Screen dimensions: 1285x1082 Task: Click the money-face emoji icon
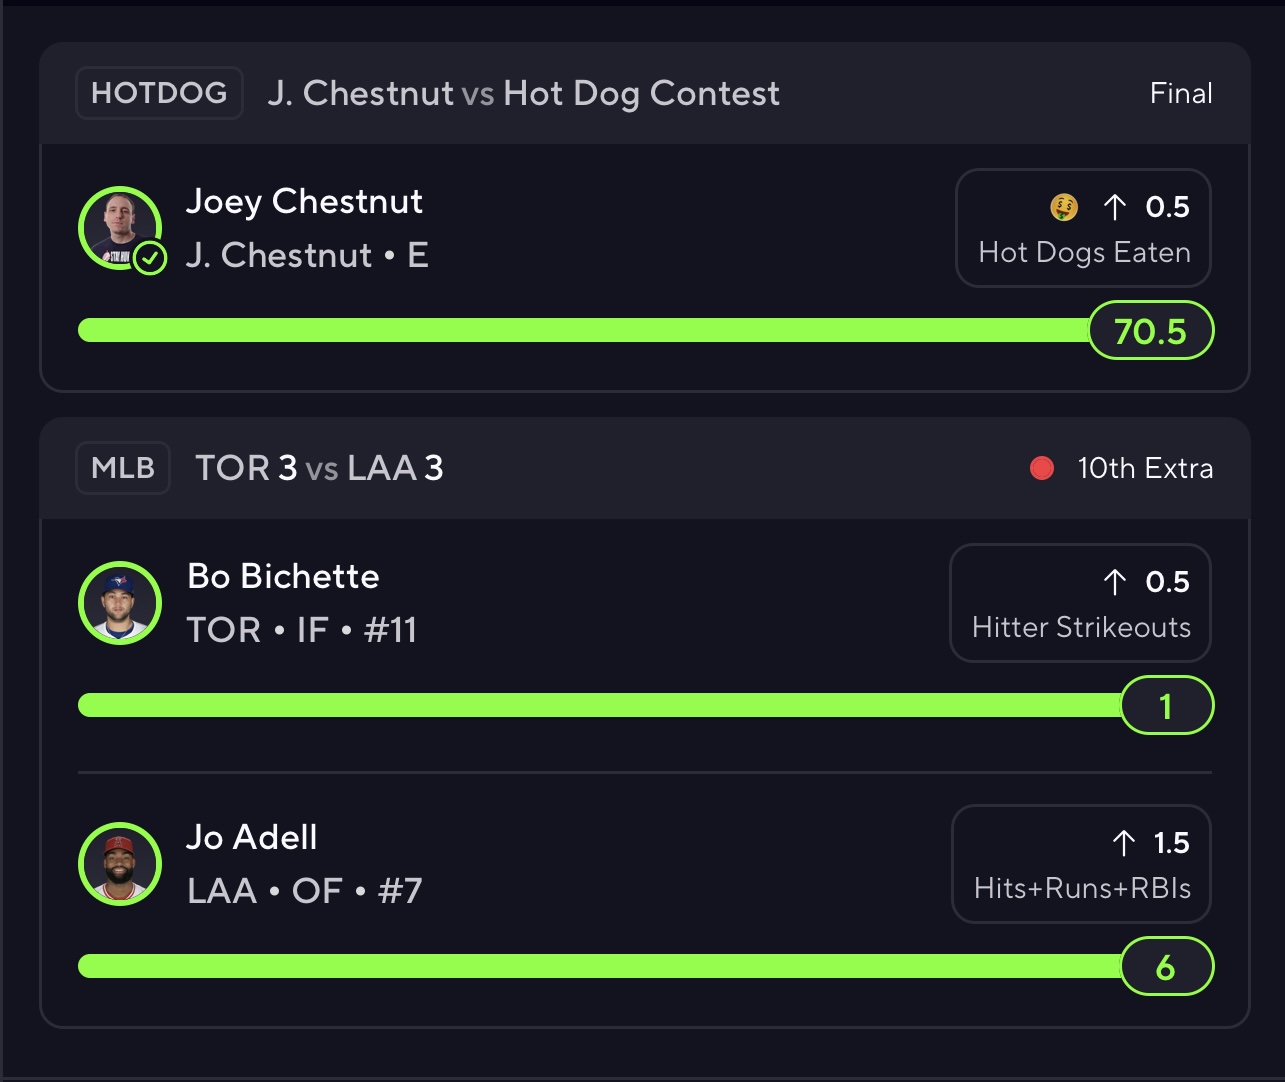point(1064,207)
